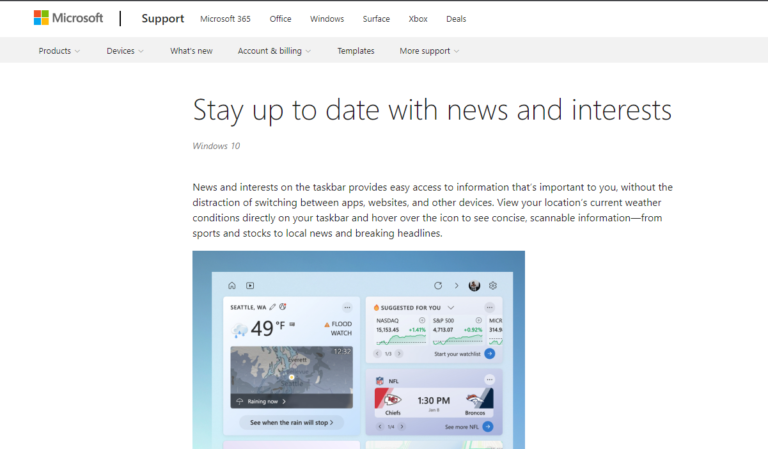The height and width of the screenshot is (449, 768).
Task: Go to the previous stocks page
Action: coord(377,354)
